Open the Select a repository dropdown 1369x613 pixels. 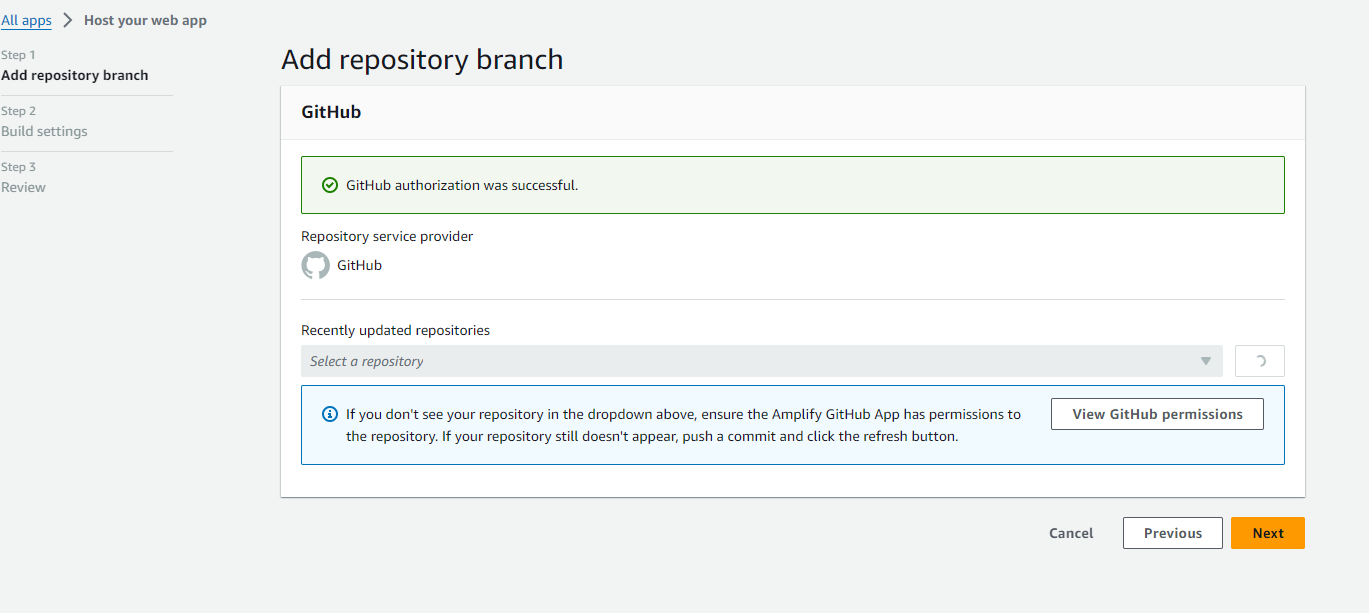[x=762, y=361]
